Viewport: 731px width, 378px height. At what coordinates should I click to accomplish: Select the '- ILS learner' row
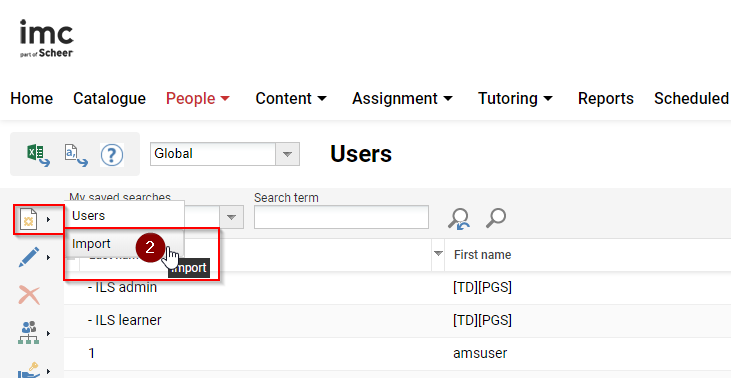click(397, 321)
